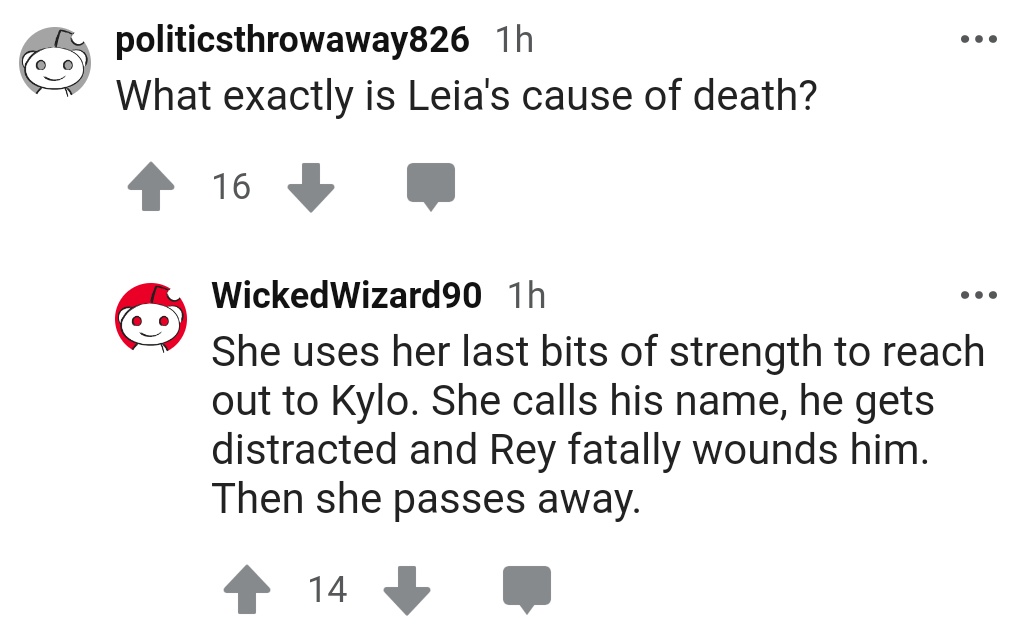
Task: Reply to politicsthrowaway826's comment
Action: [x=431, y=187]
